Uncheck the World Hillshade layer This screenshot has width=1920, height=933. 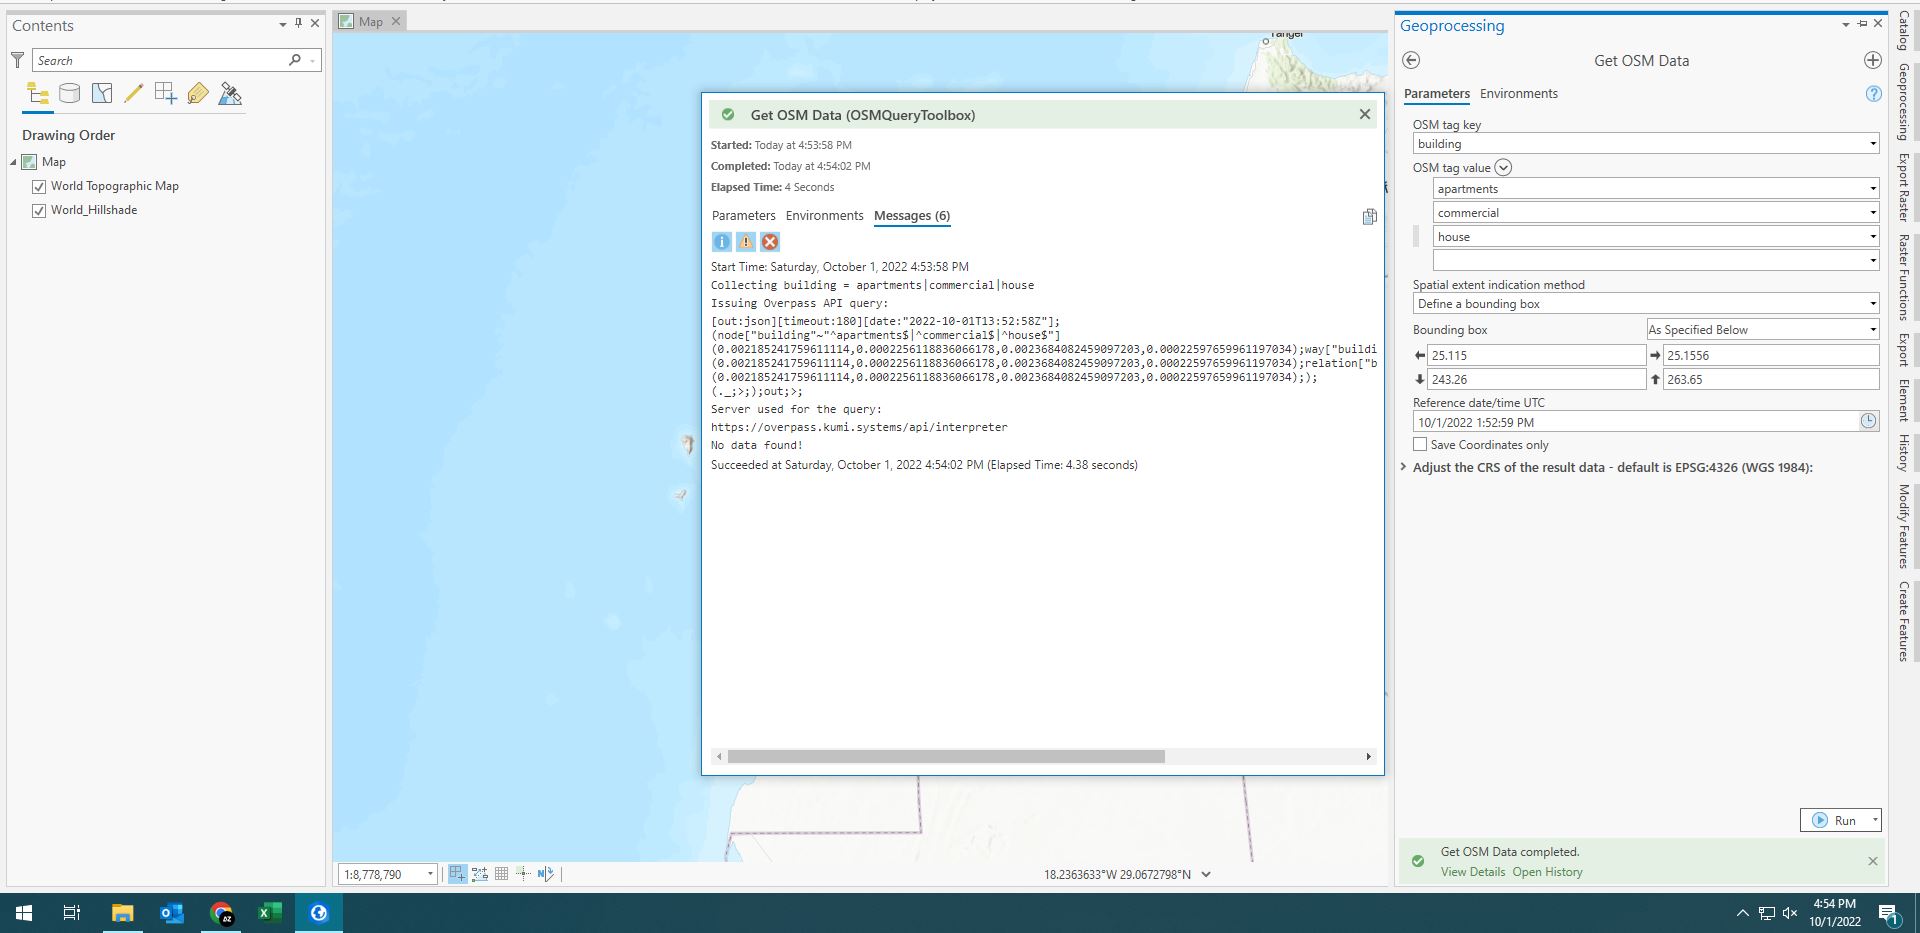pos(38,210)
